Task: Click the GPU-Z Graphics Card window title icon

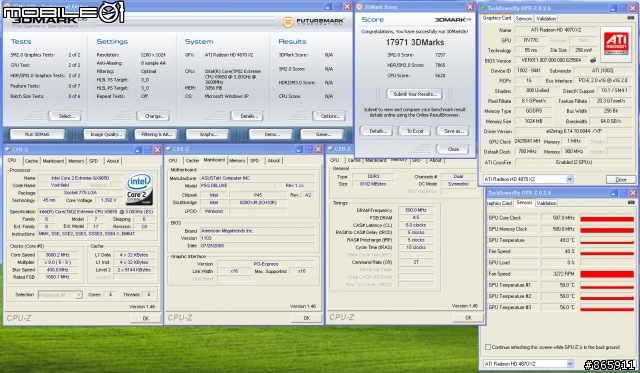Action: 483,8
